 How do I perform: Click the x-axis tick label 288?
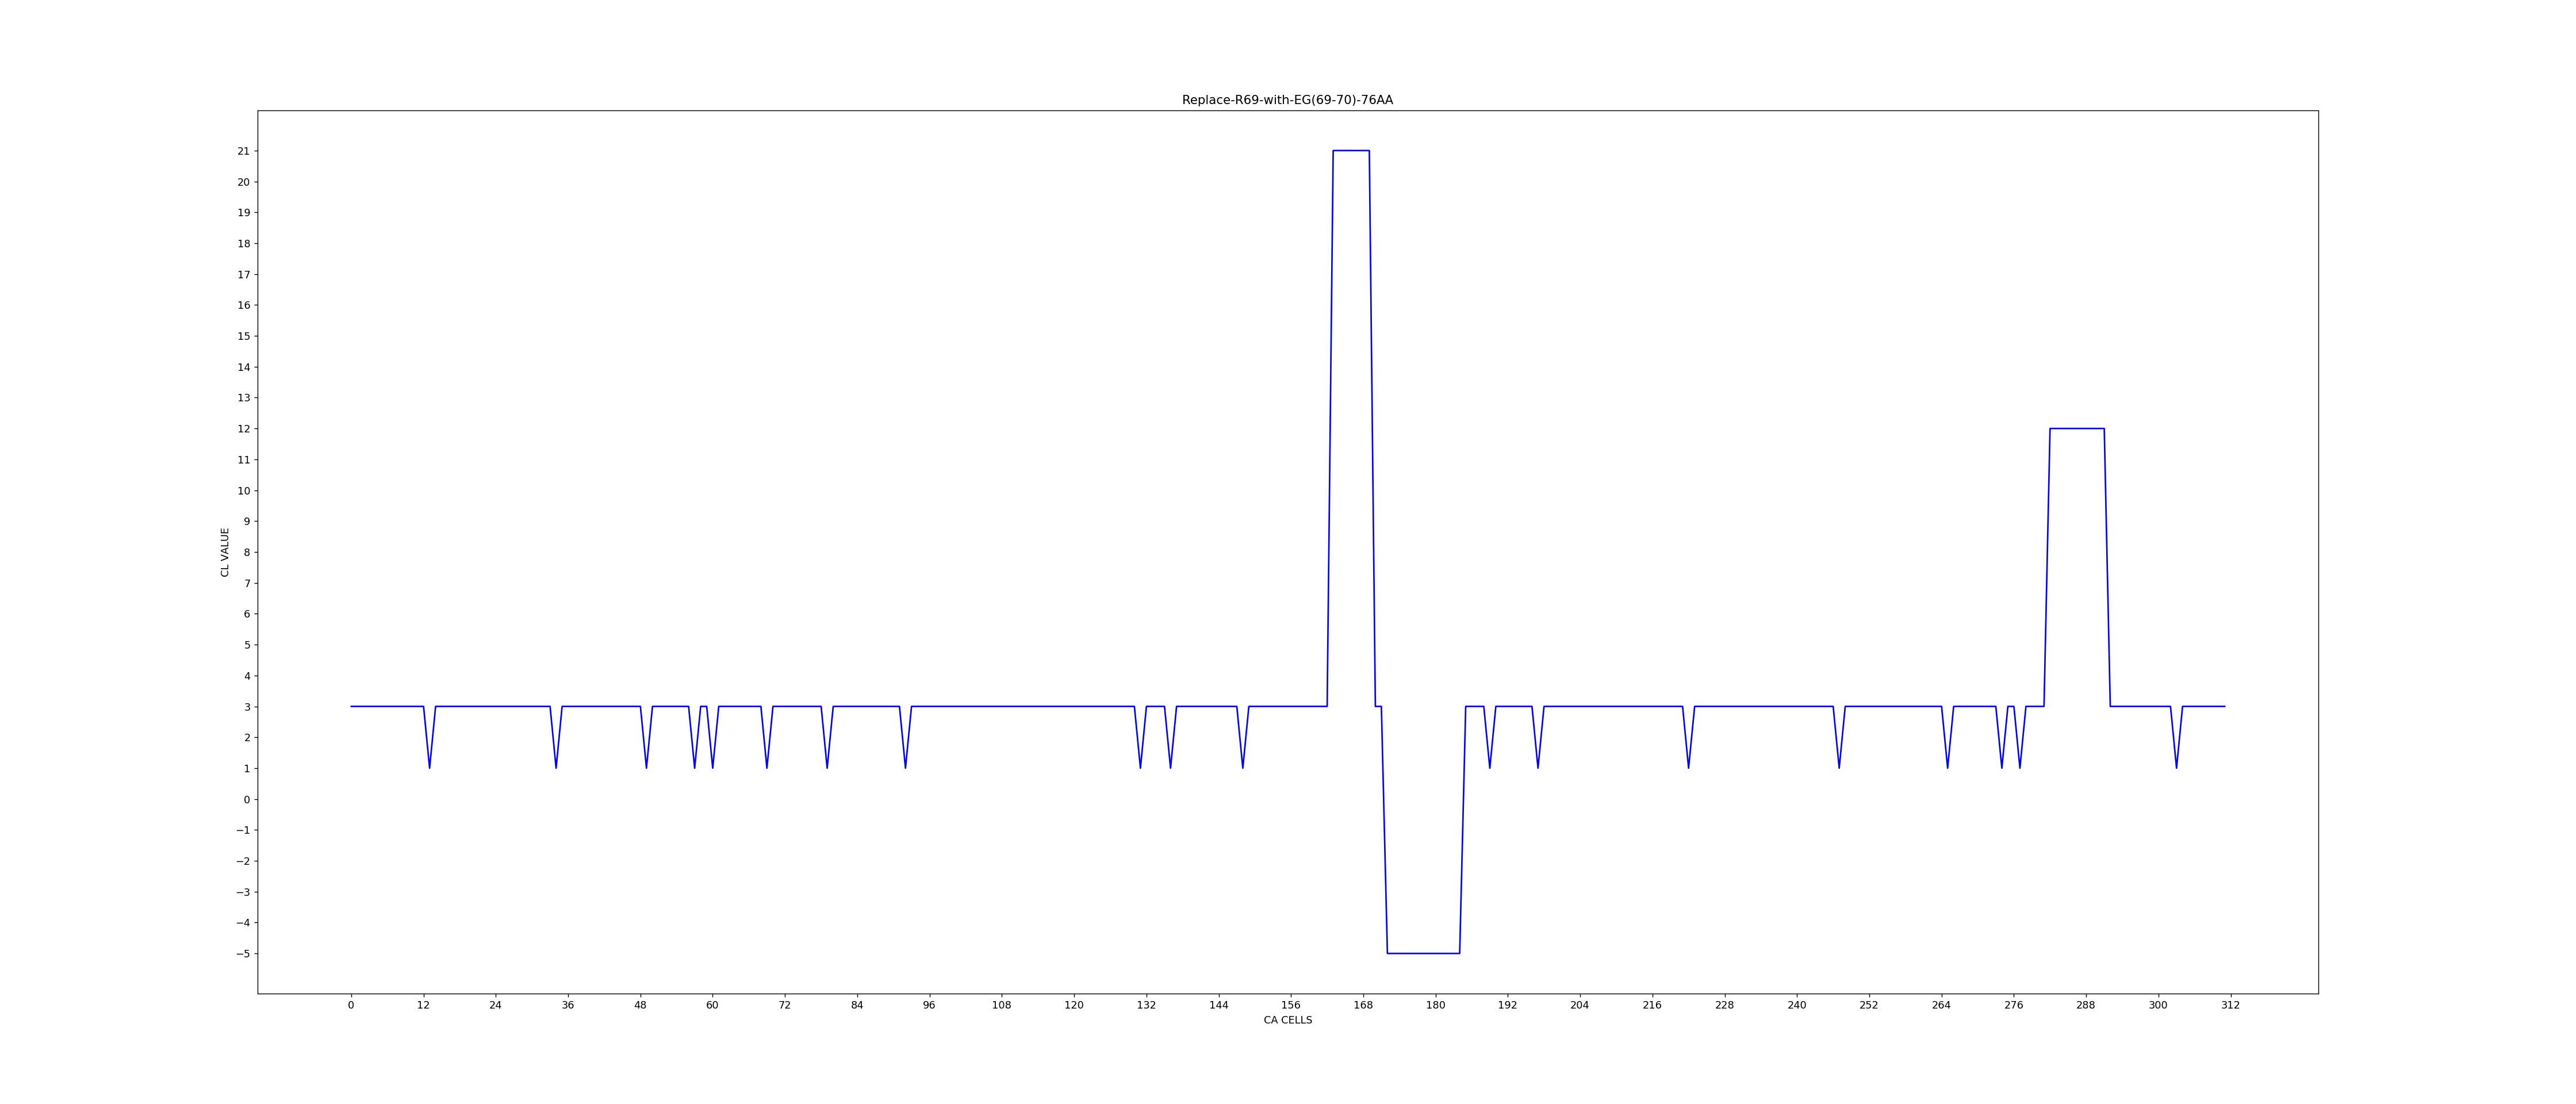(x=2085, y=1005)
